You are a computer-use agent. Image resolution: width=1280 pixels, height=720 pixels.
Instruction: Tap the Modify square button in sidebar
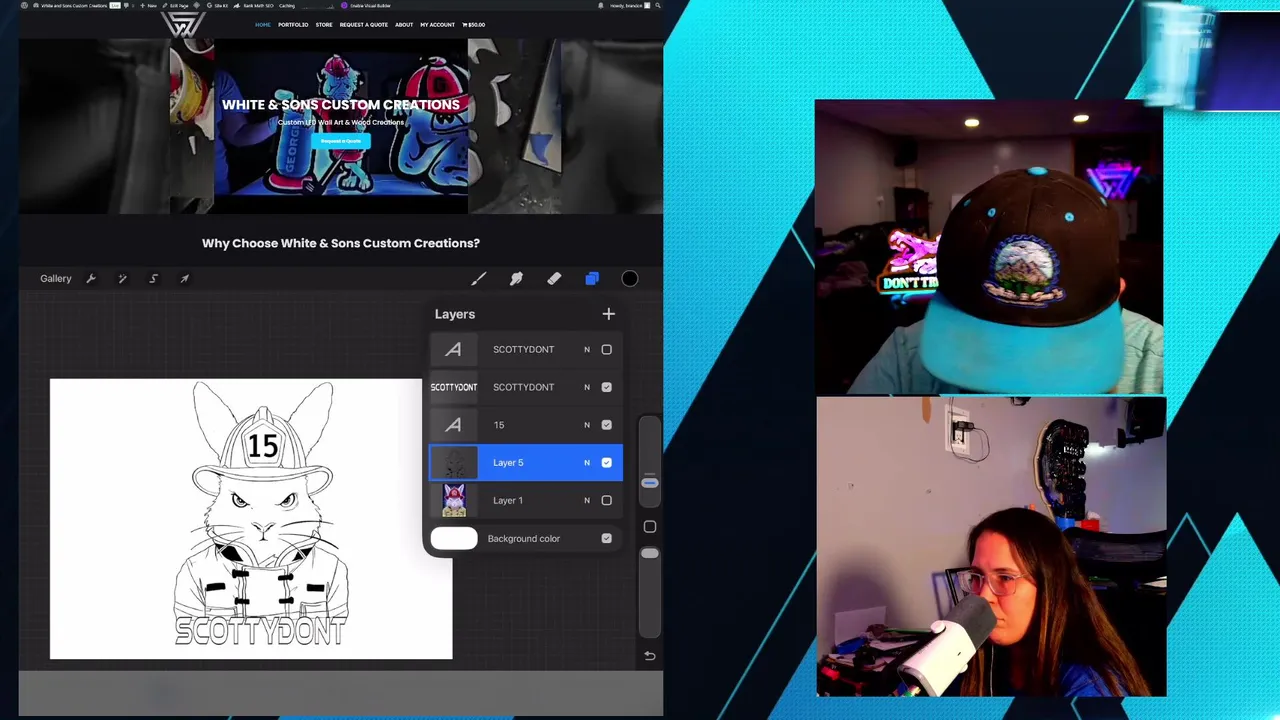click(650, 527)
